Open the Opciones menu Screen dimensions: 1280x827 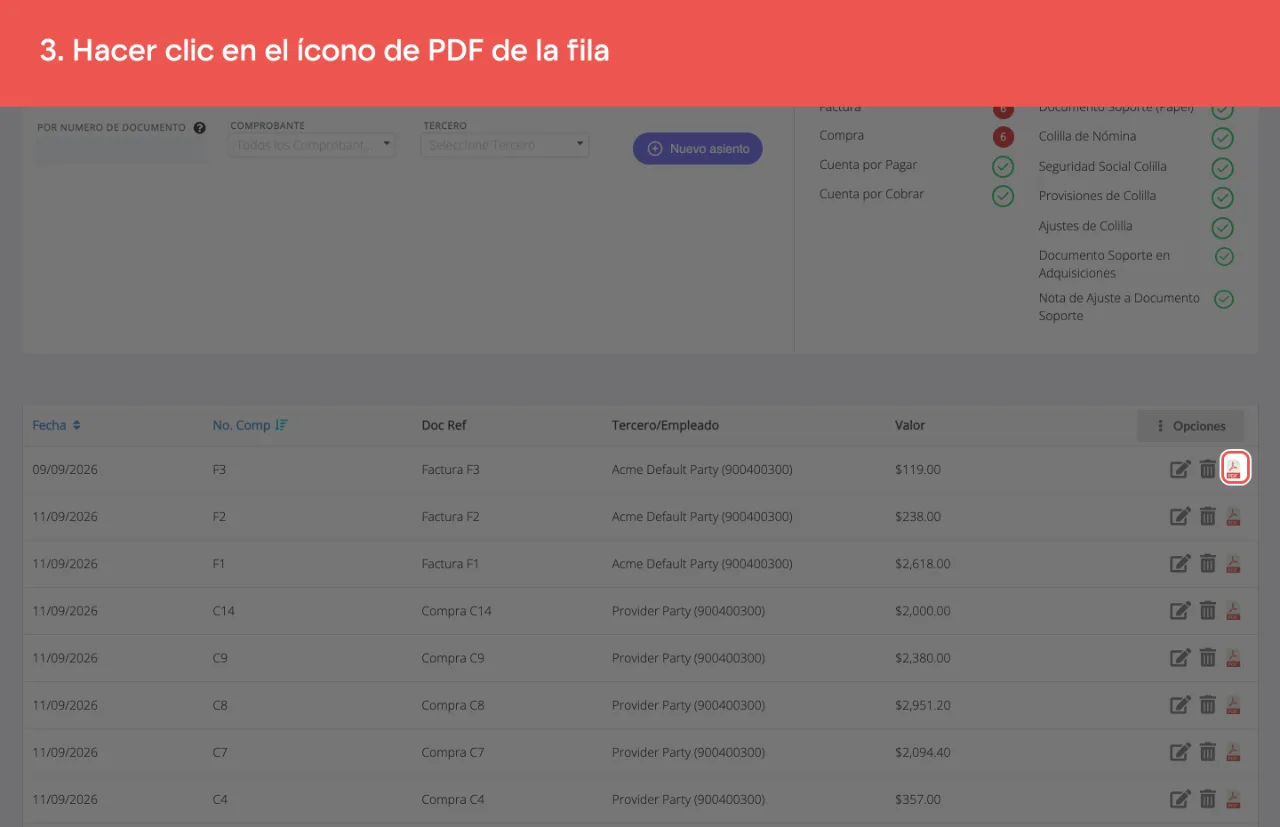point(1191,426)
